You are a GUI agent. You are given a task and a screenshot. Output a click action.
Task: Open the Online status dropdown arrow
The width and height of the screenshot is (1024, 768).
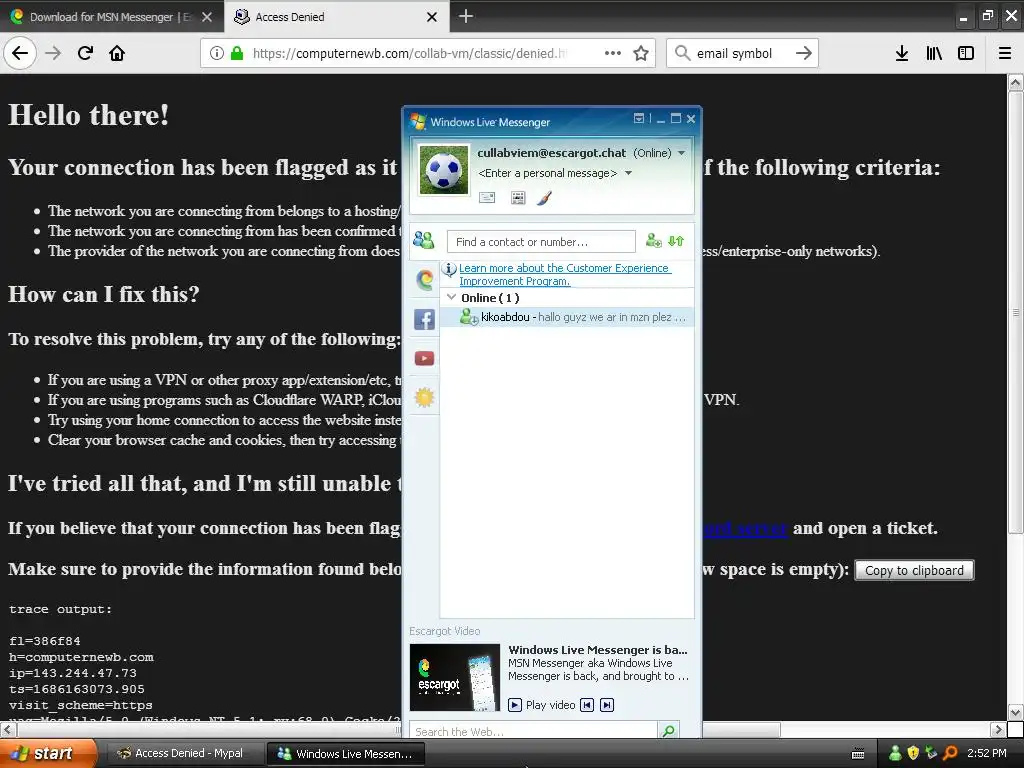(x=682, y=153)
